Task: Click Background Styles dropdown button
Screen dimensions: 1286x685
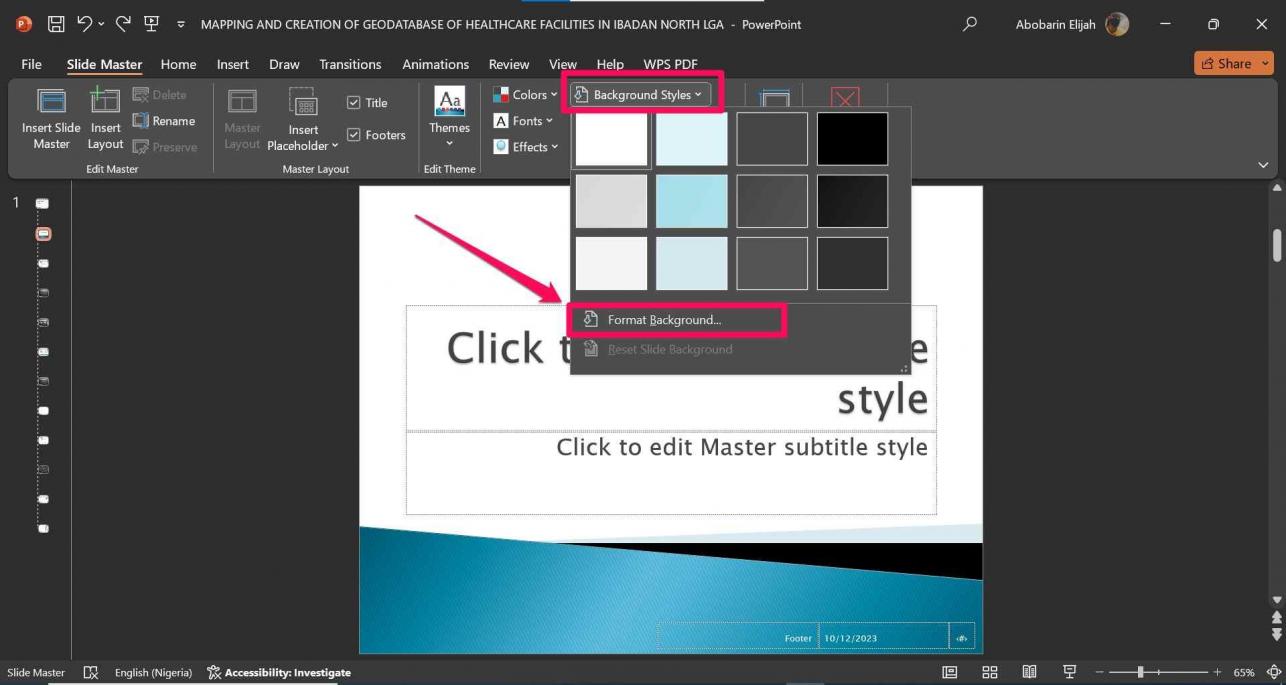Action: (641, 95)
